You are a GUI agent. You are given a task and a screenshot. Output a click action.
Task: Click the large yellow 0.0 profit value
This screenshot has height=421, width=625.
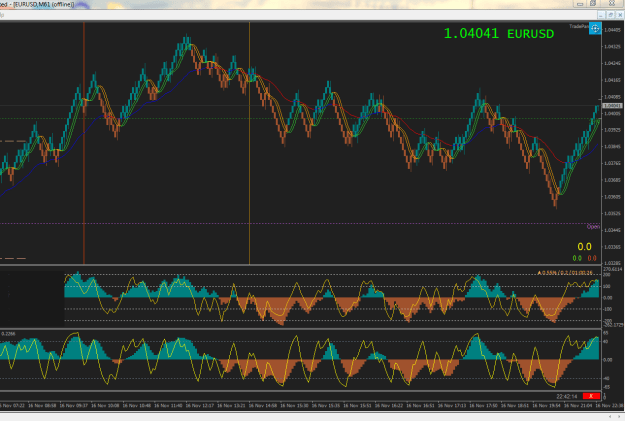[584, 247]
